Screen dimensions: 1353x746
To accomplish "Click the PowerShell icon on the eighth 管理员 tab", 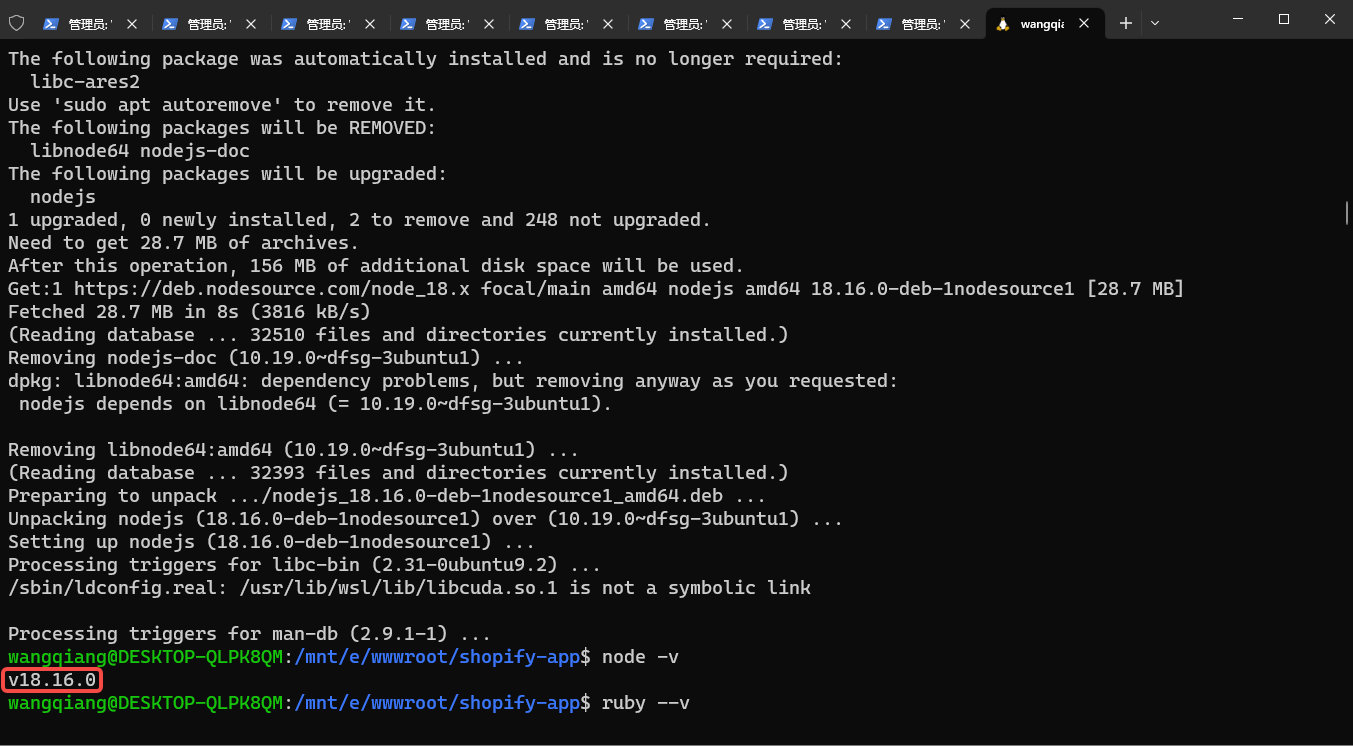I will [x=884, y=24].
